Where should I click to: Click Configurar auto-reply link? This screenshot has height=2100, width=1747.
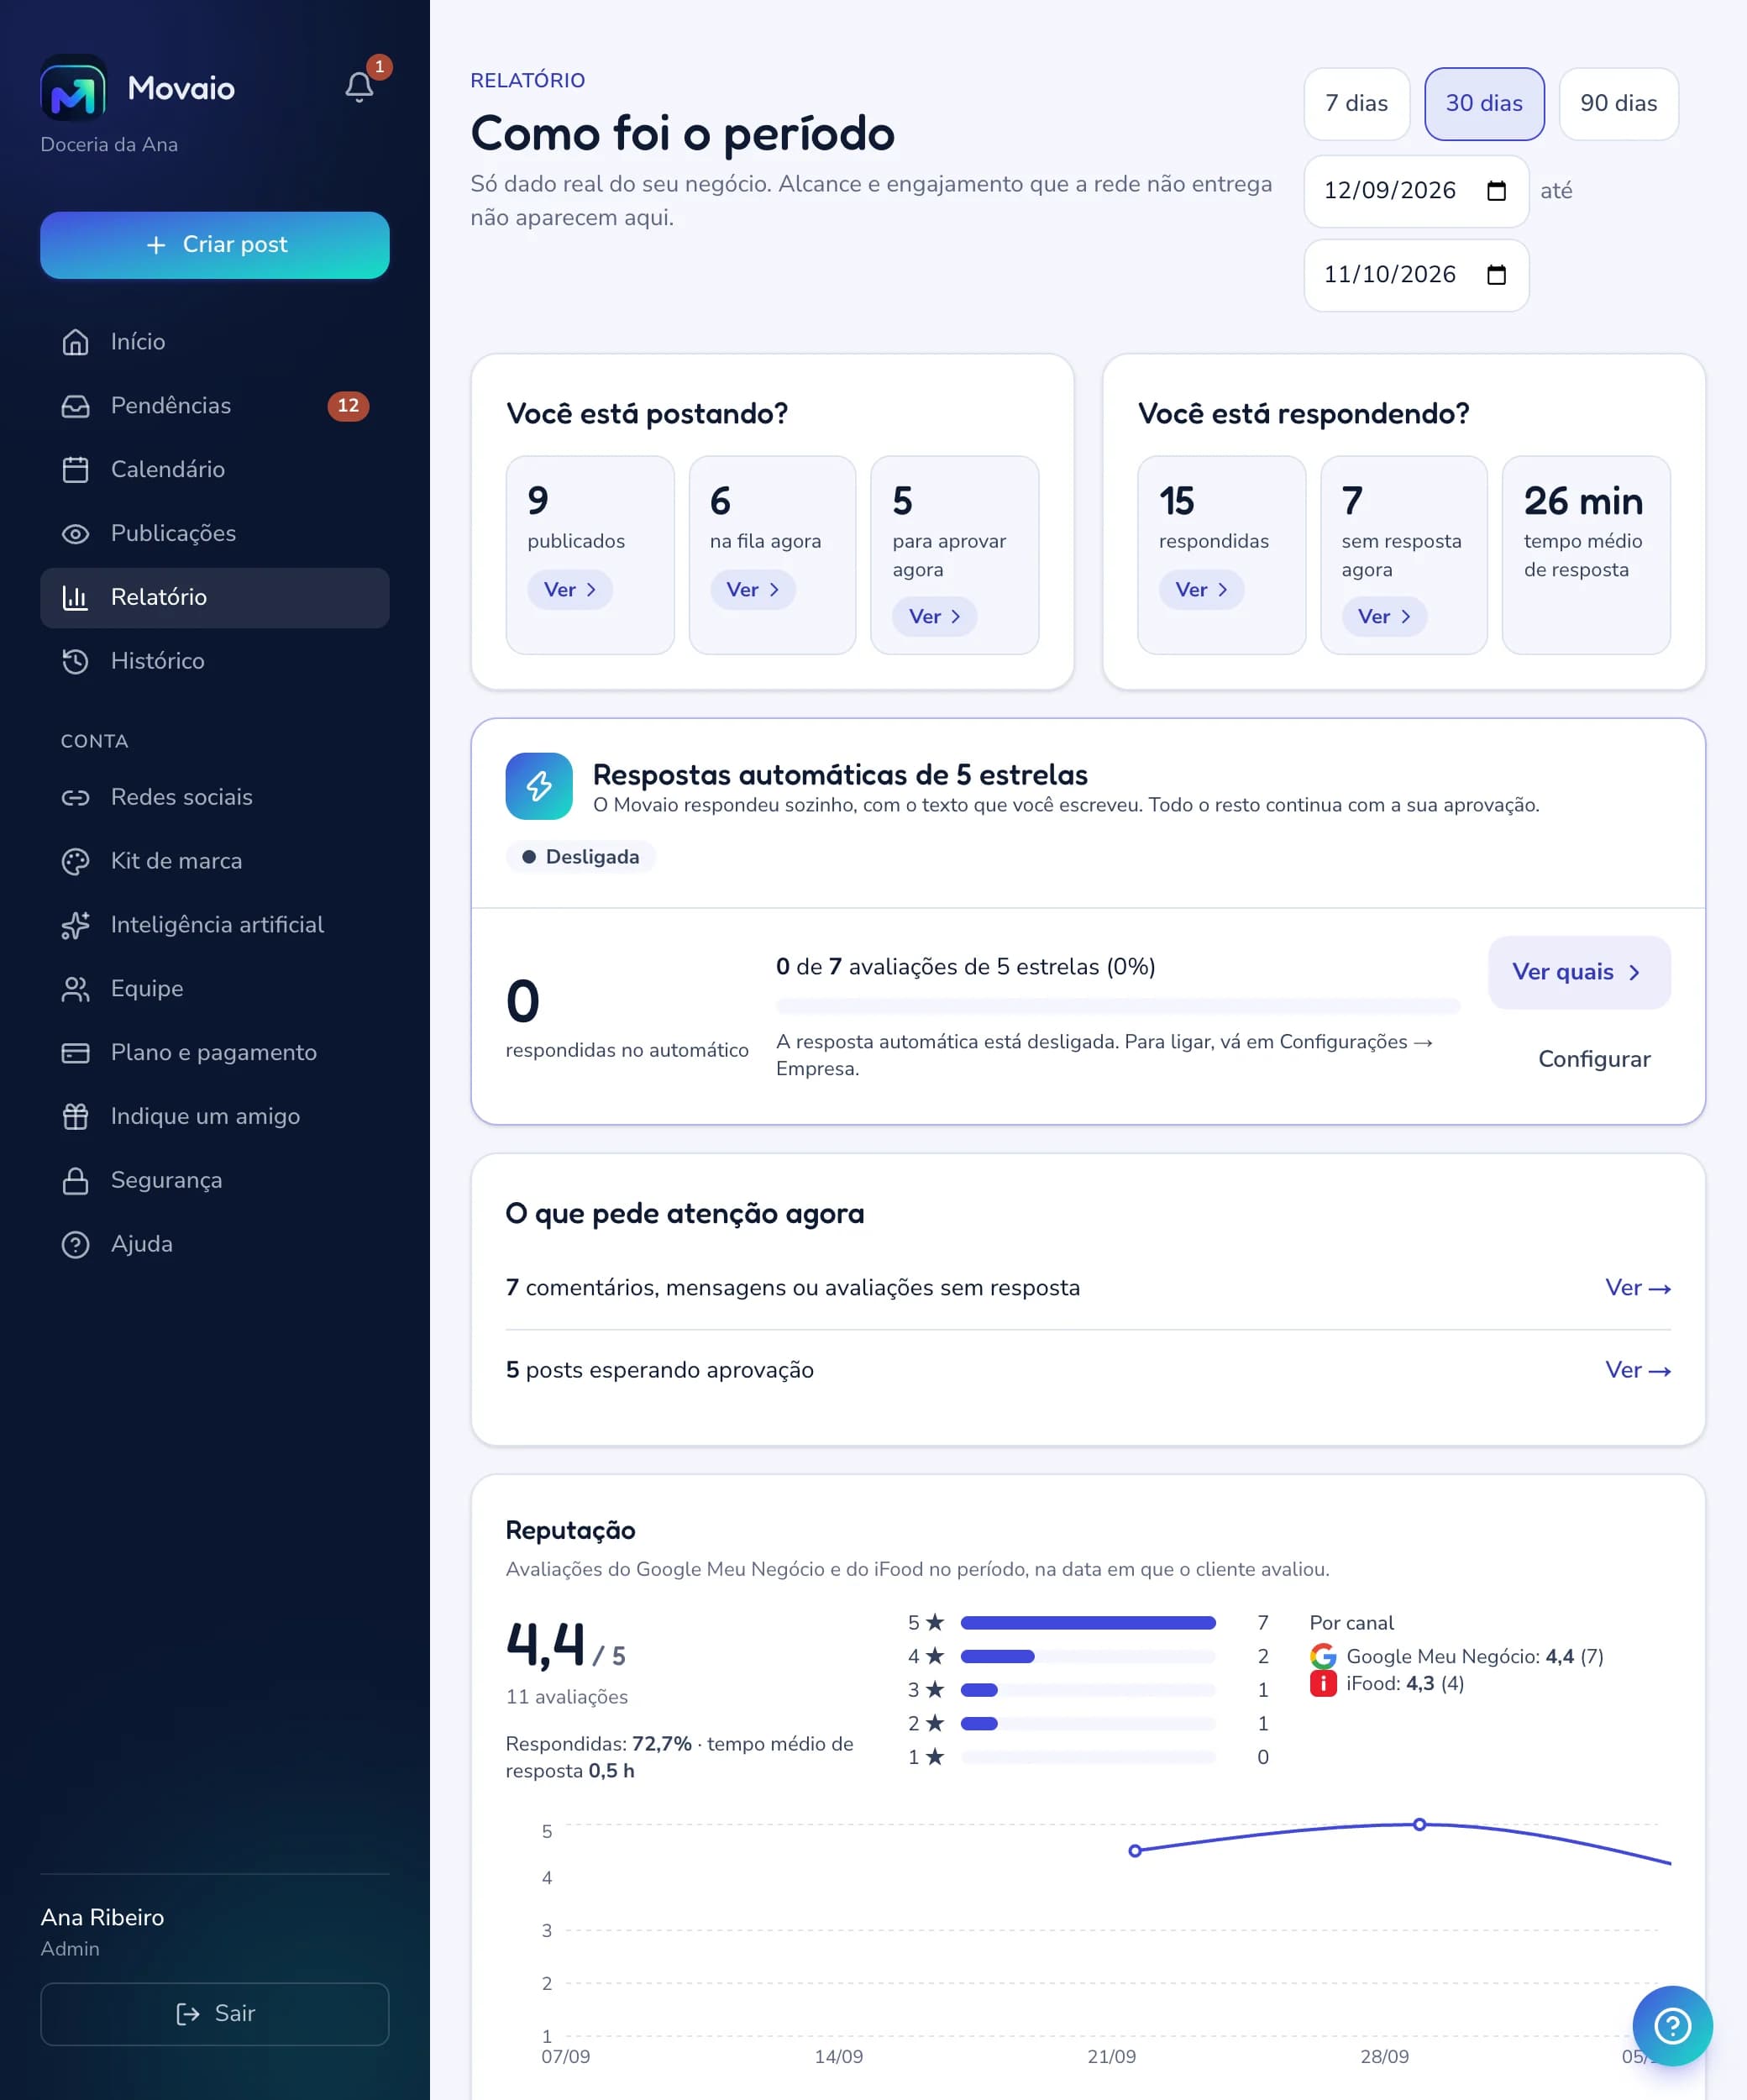point(1594,1060)
